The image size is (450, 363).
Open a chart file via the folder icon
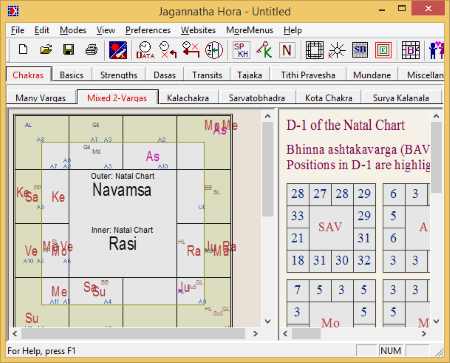[x=46, y=50]
